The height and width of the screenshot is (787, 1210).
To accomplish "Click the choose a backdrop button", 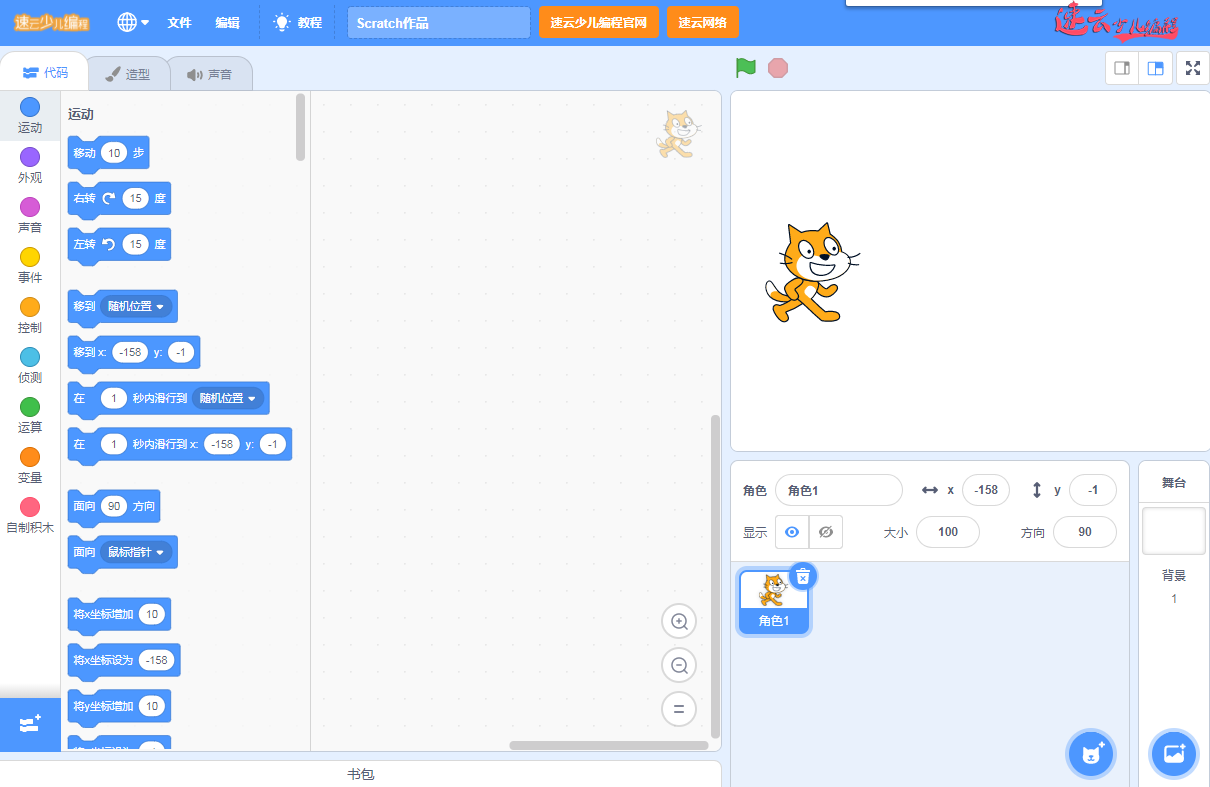I will point(1174,754).
